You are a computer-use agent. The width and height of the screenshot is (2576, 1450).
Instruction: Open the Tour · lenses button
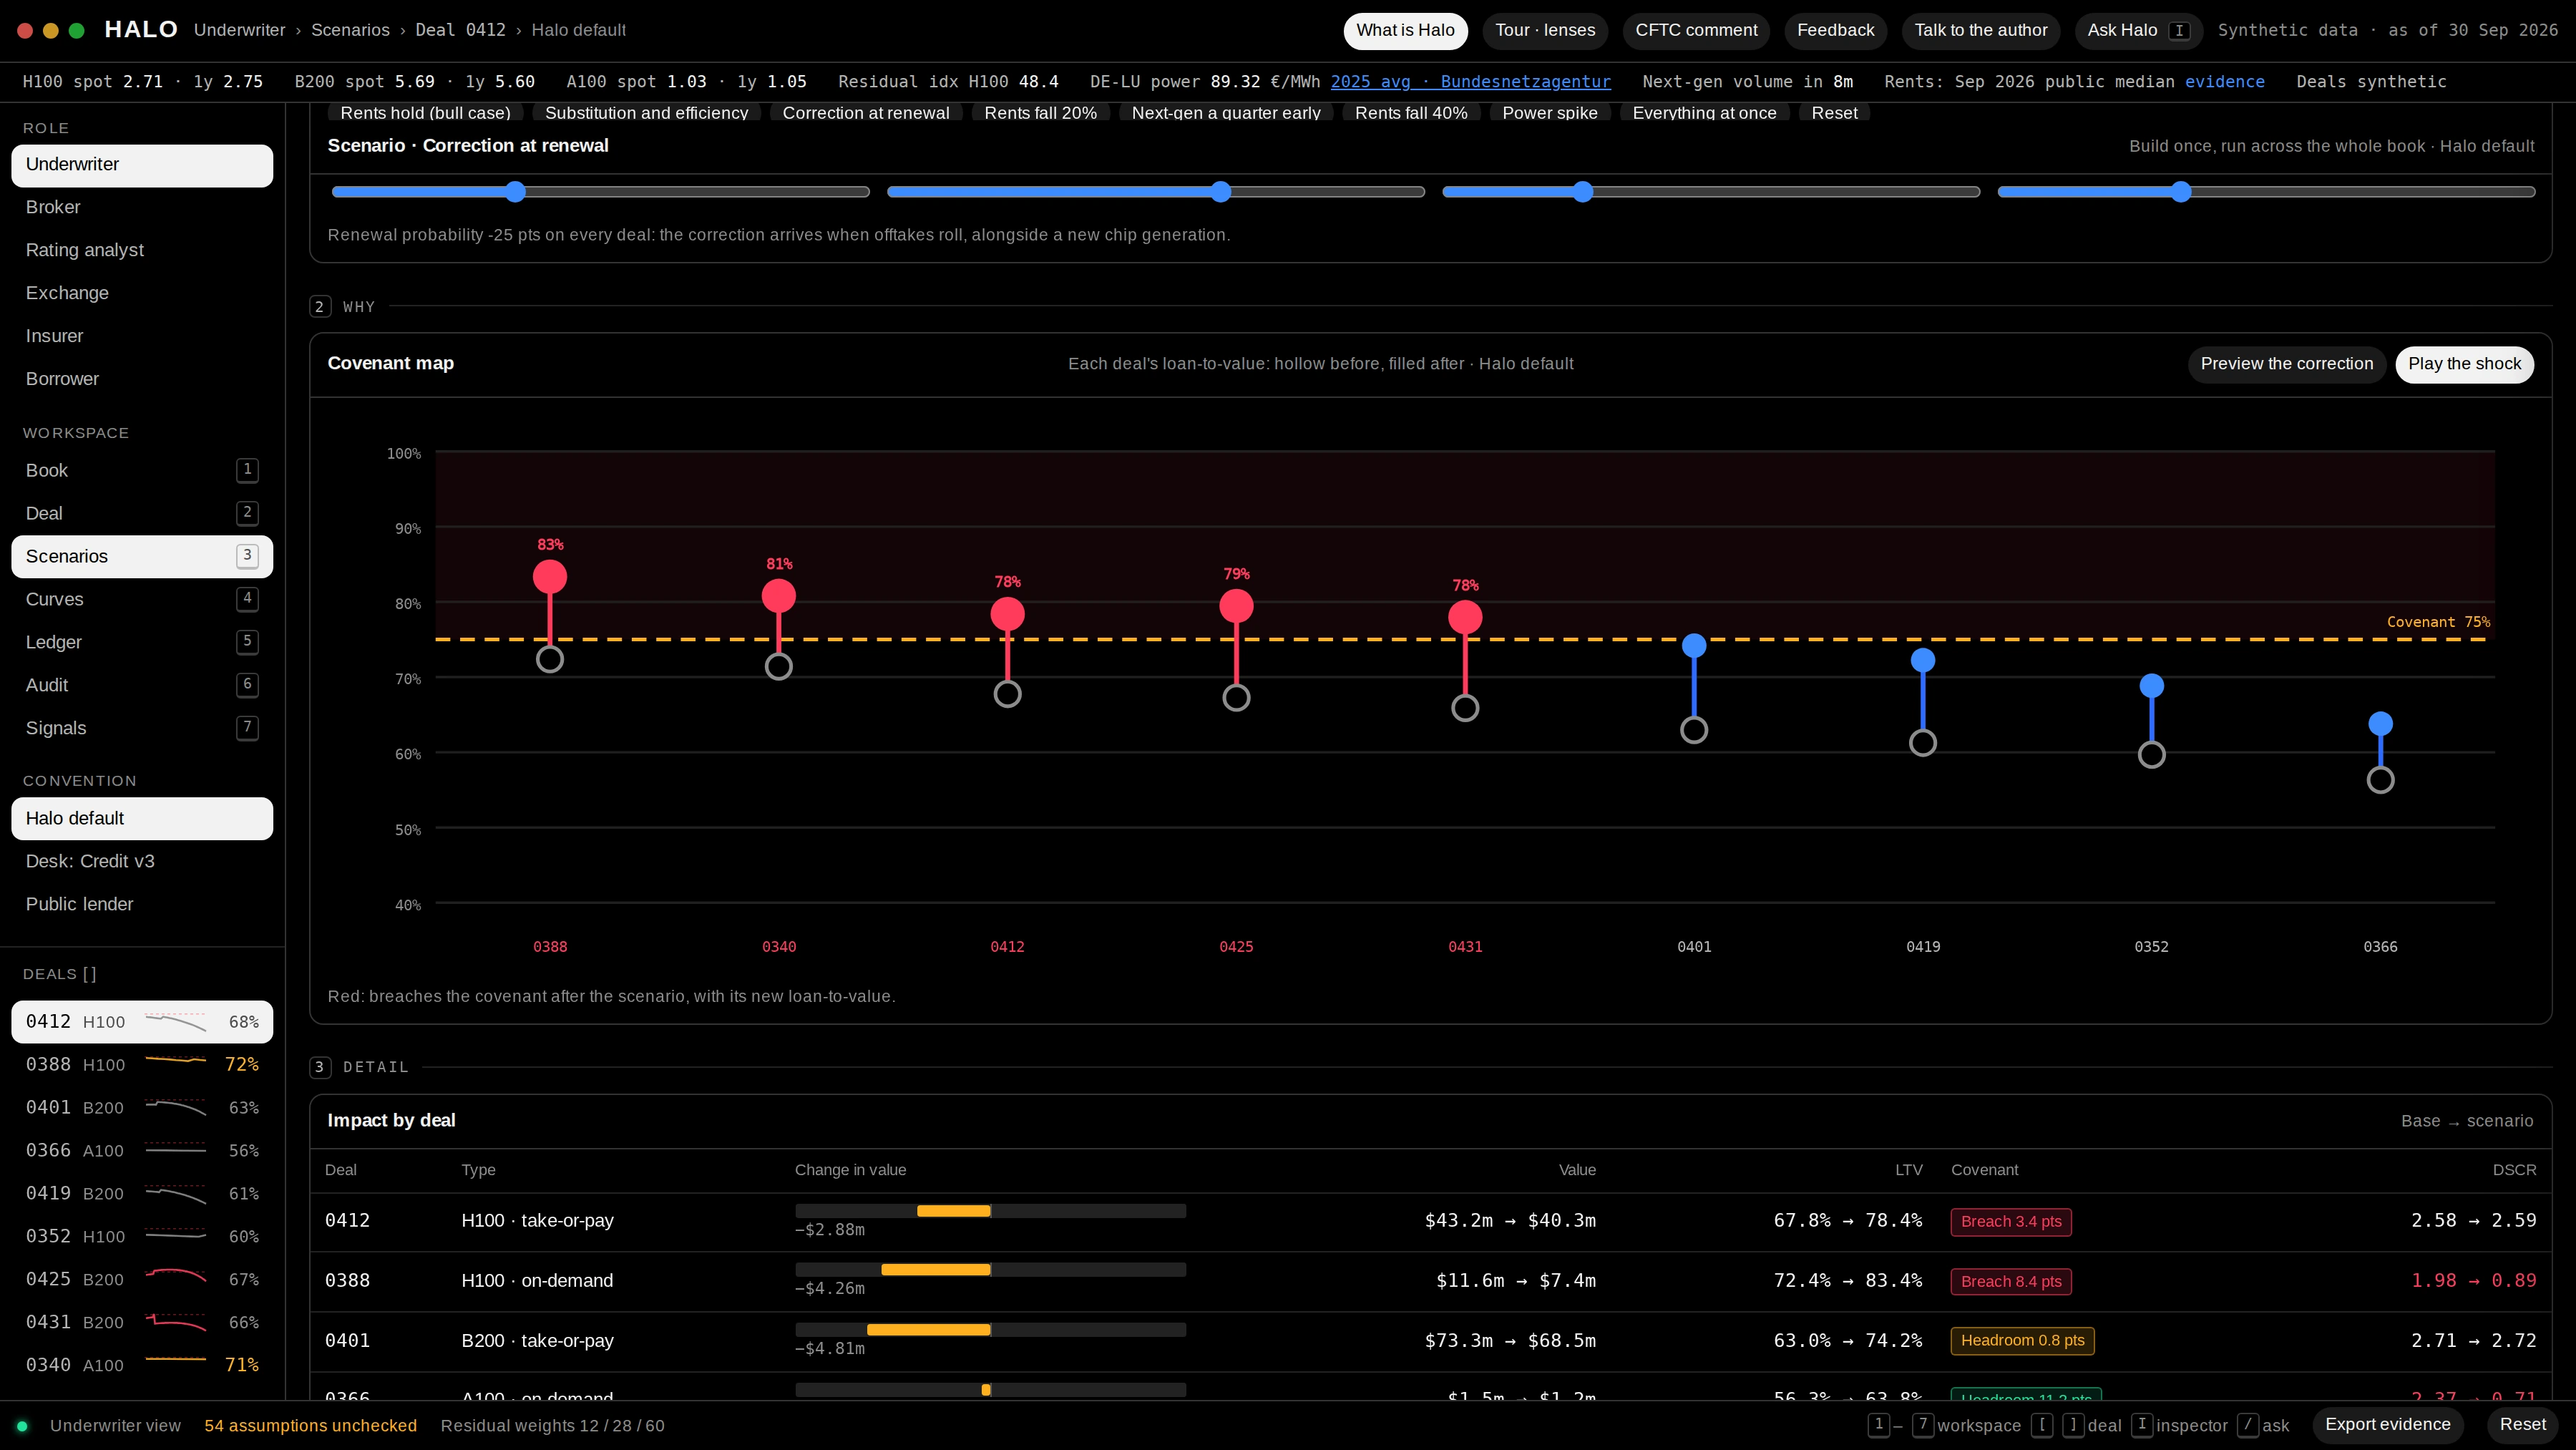[x=1545, y=31]
